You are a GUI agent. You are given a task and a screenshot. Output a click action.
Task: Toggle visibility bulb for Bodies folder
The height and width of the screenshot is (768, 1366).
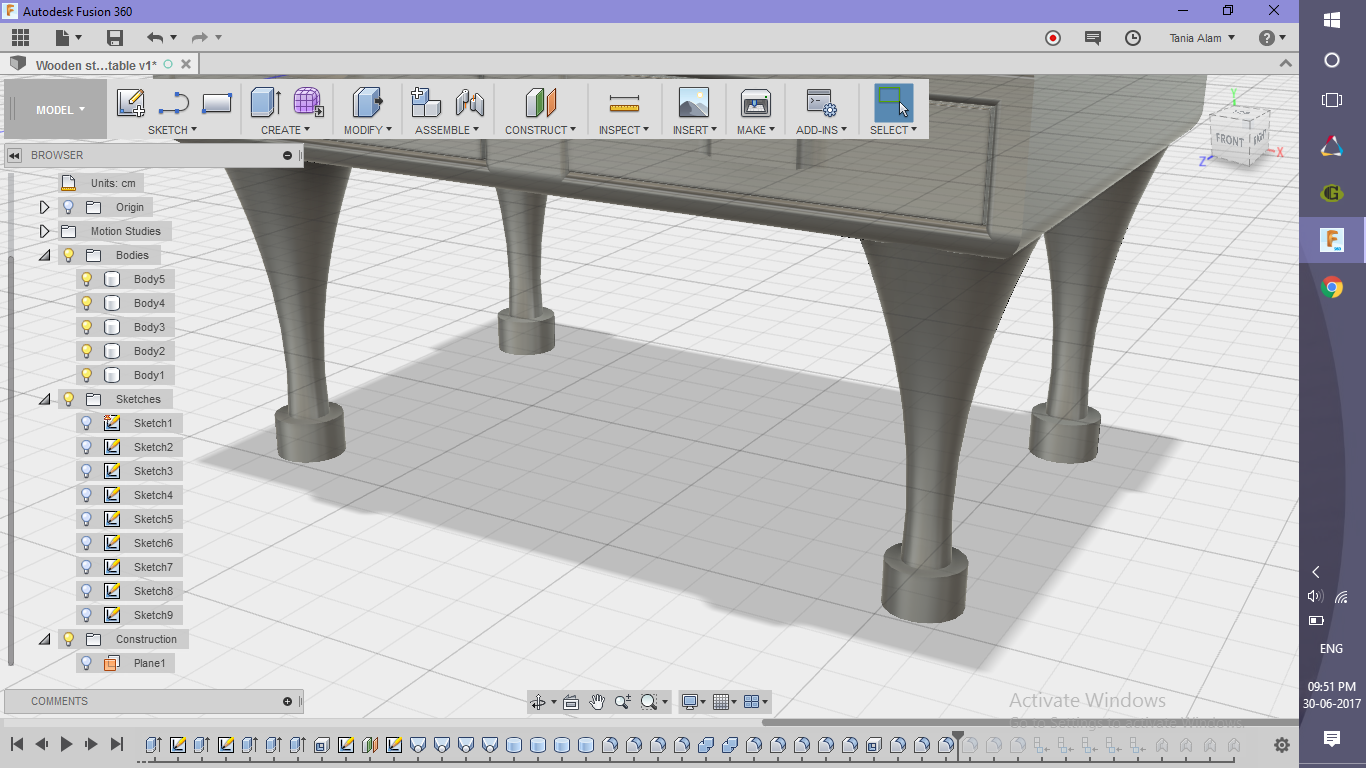(68, 255)
